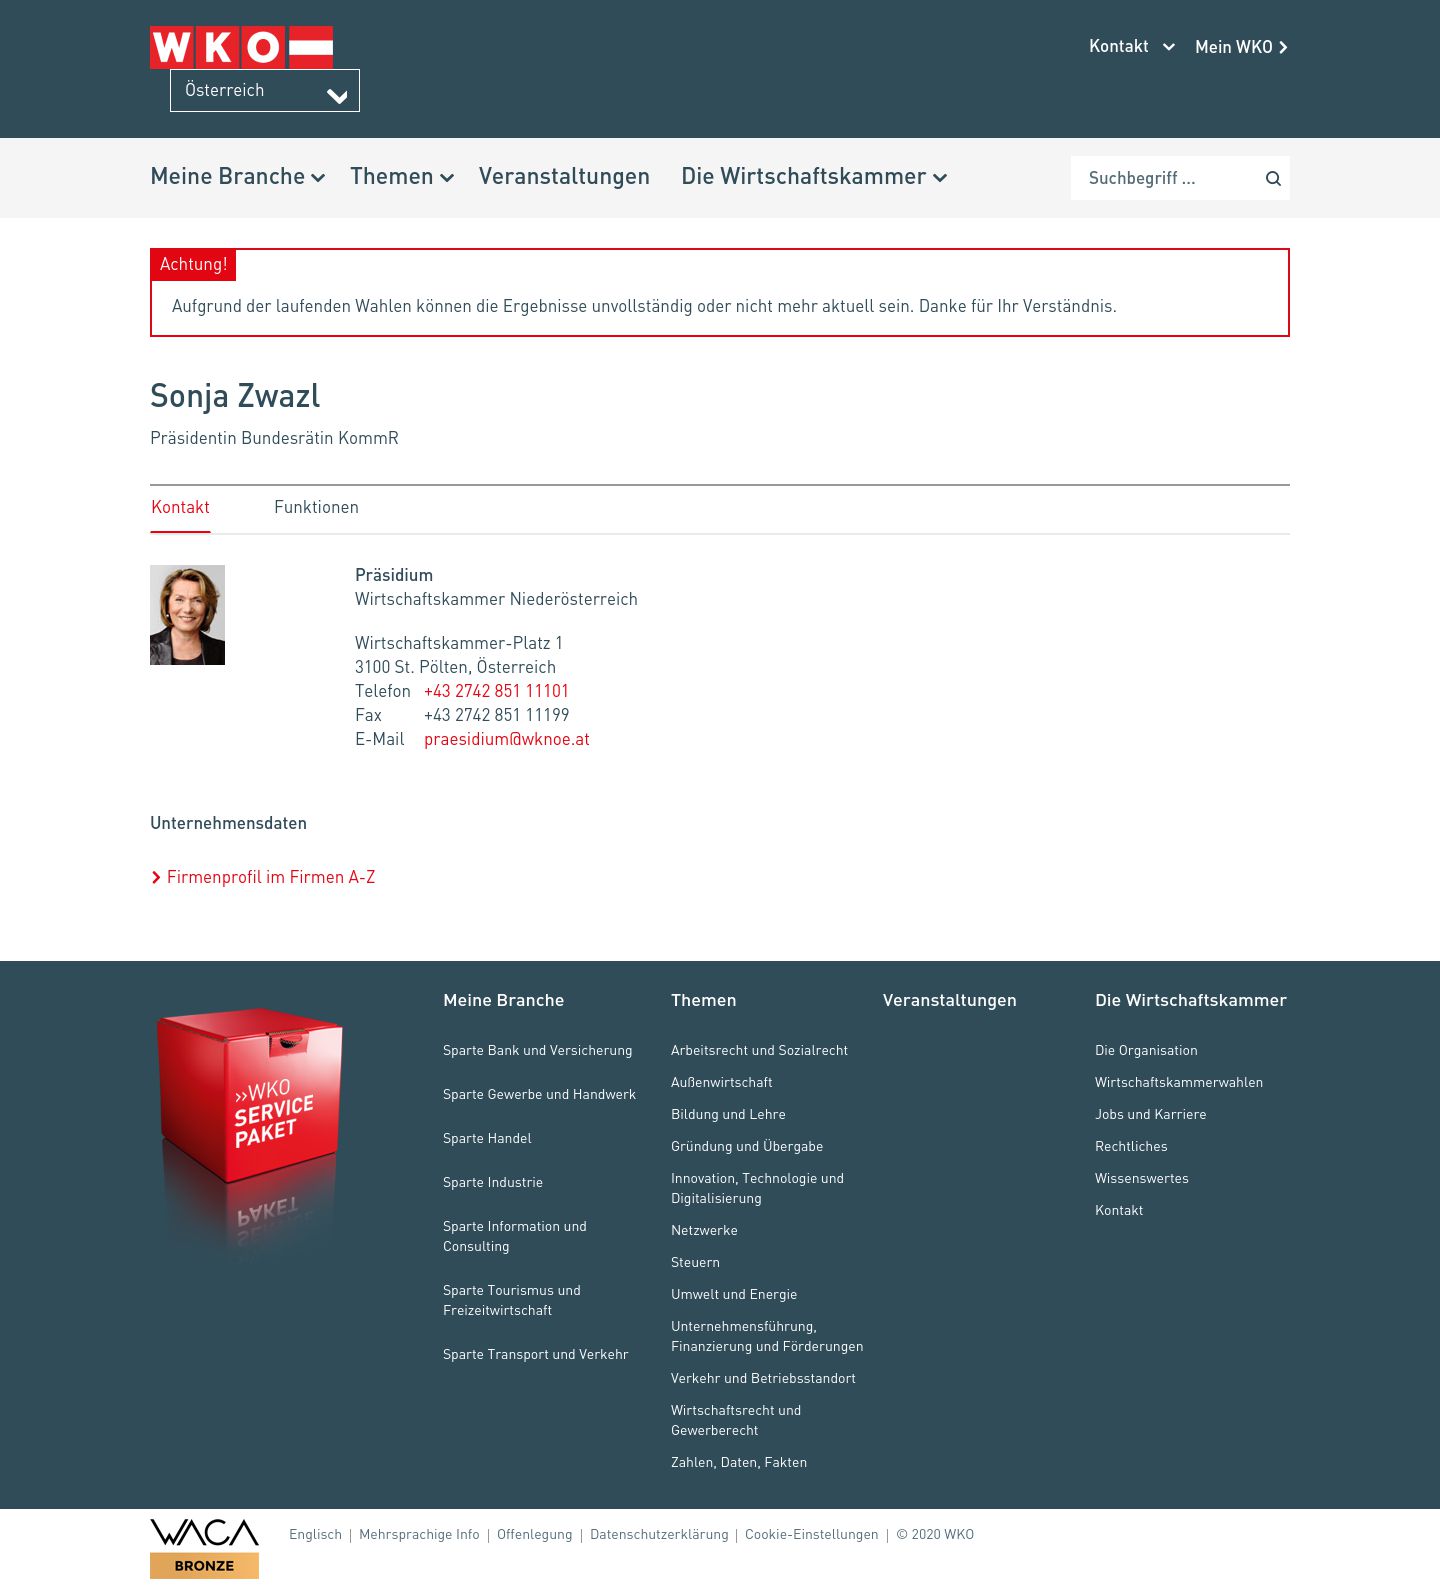Select the Kontakt tab
1440x1585 pixels.
[x=180, y=507]
